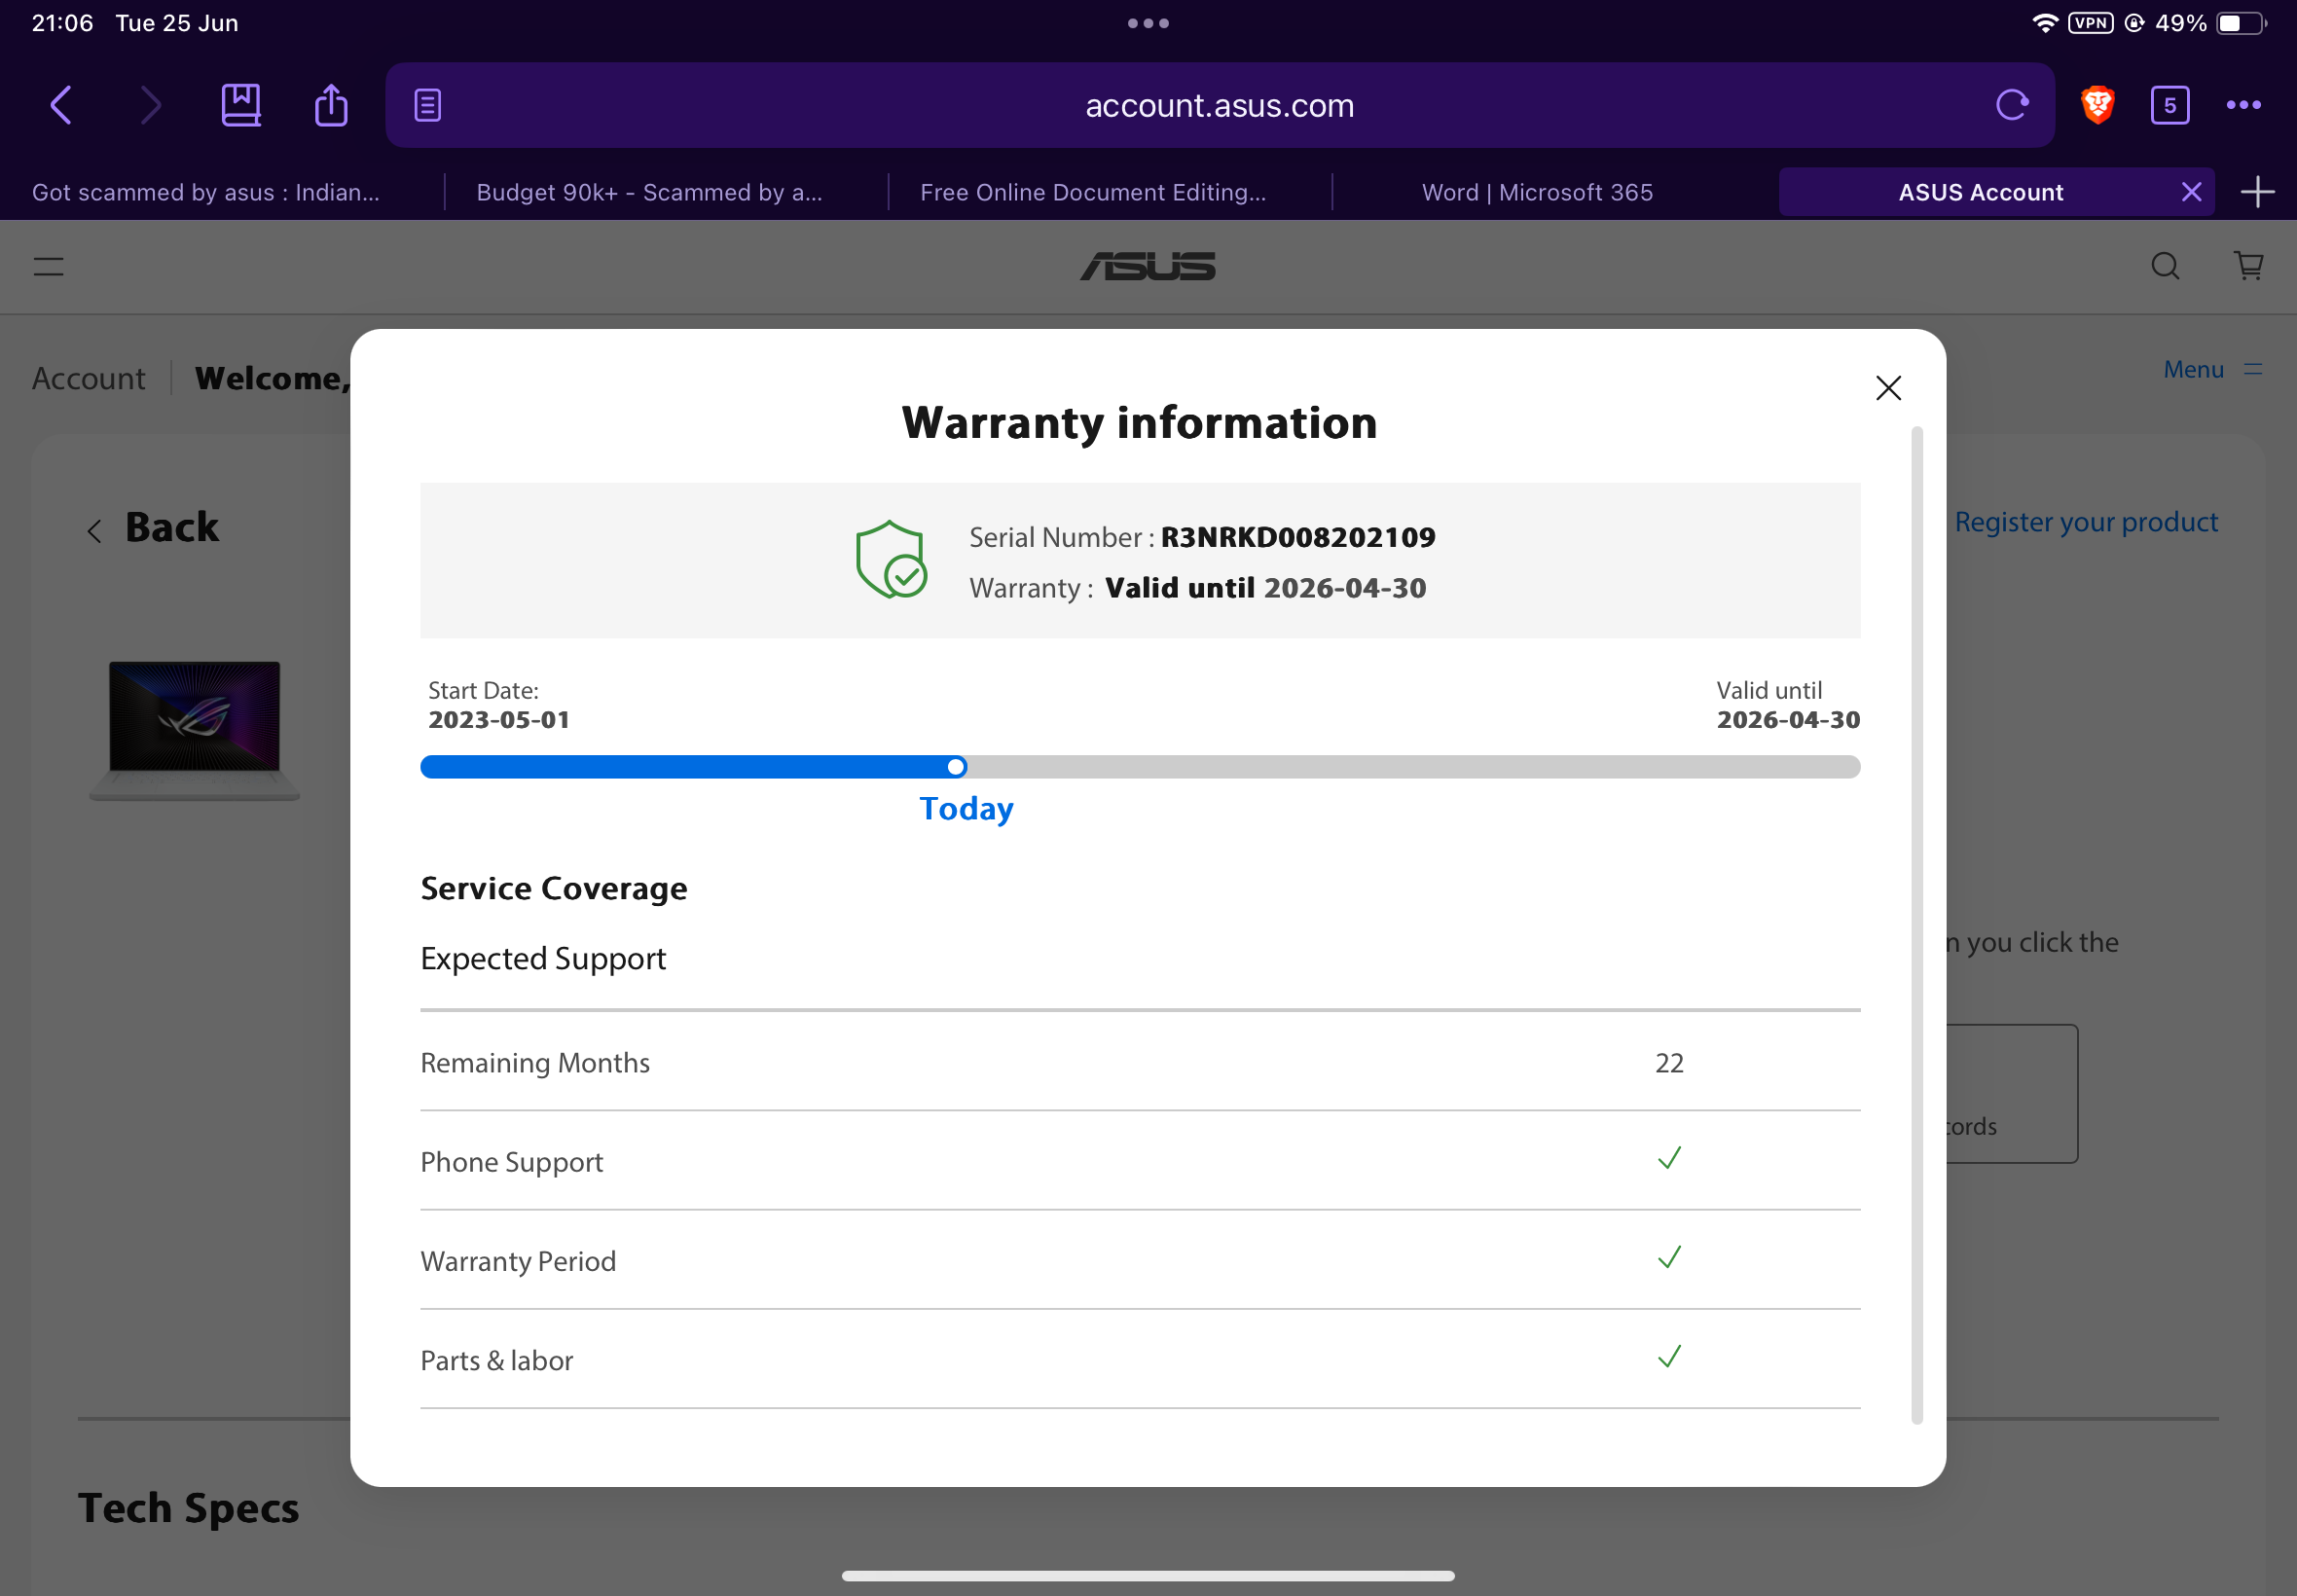
Task: Click the green warranty shield icon
Action: point(891,560)
